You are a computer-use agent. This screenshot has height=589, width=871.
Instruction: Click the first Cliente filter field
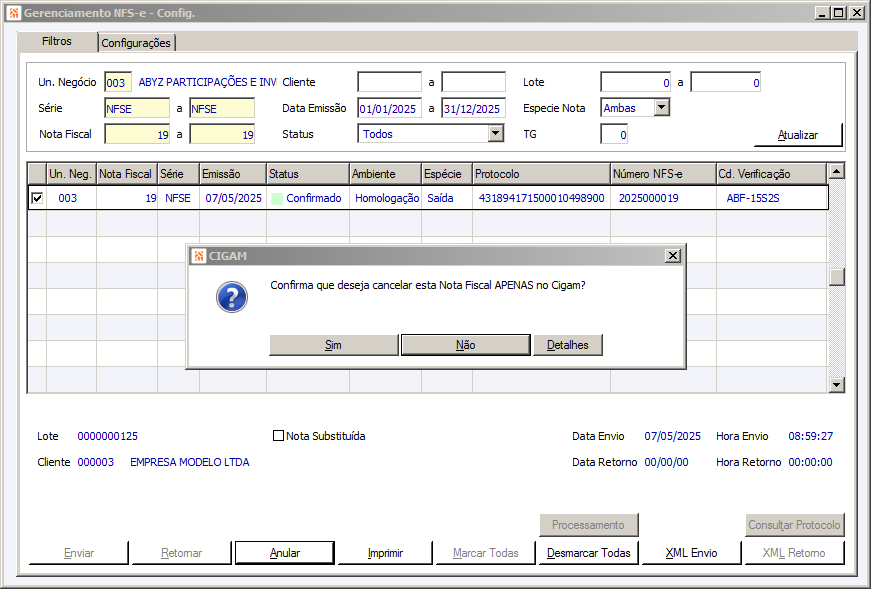(x=389, y=82)
